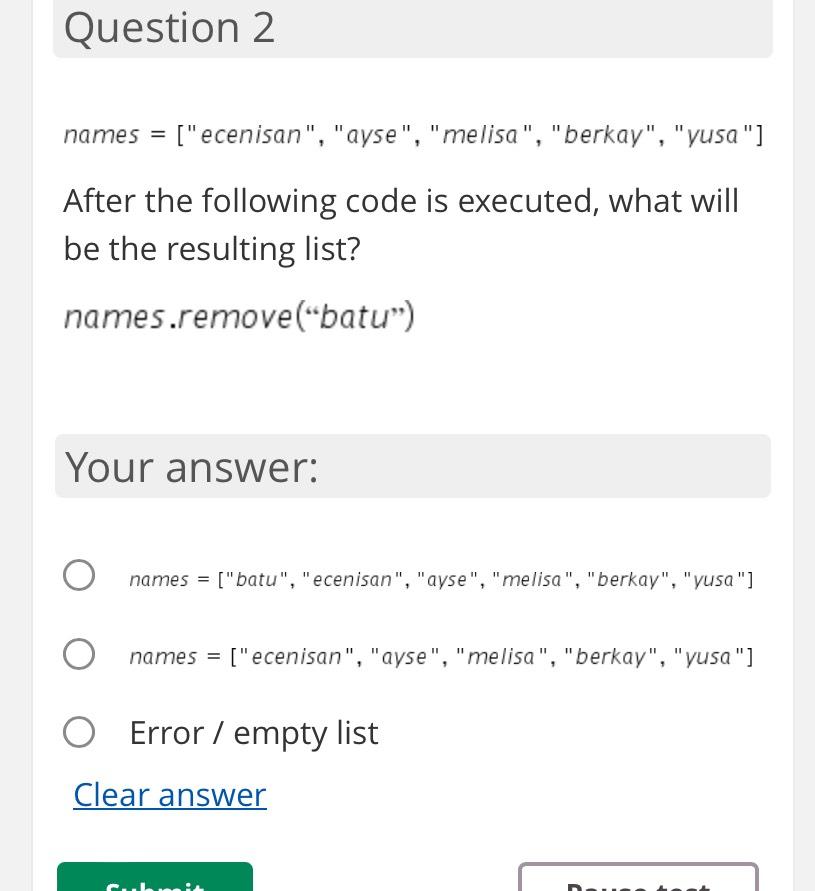Viewport: 815px width, 891px height.
Task: Choose the option without "batu" in the list
Action: (440, 656)
